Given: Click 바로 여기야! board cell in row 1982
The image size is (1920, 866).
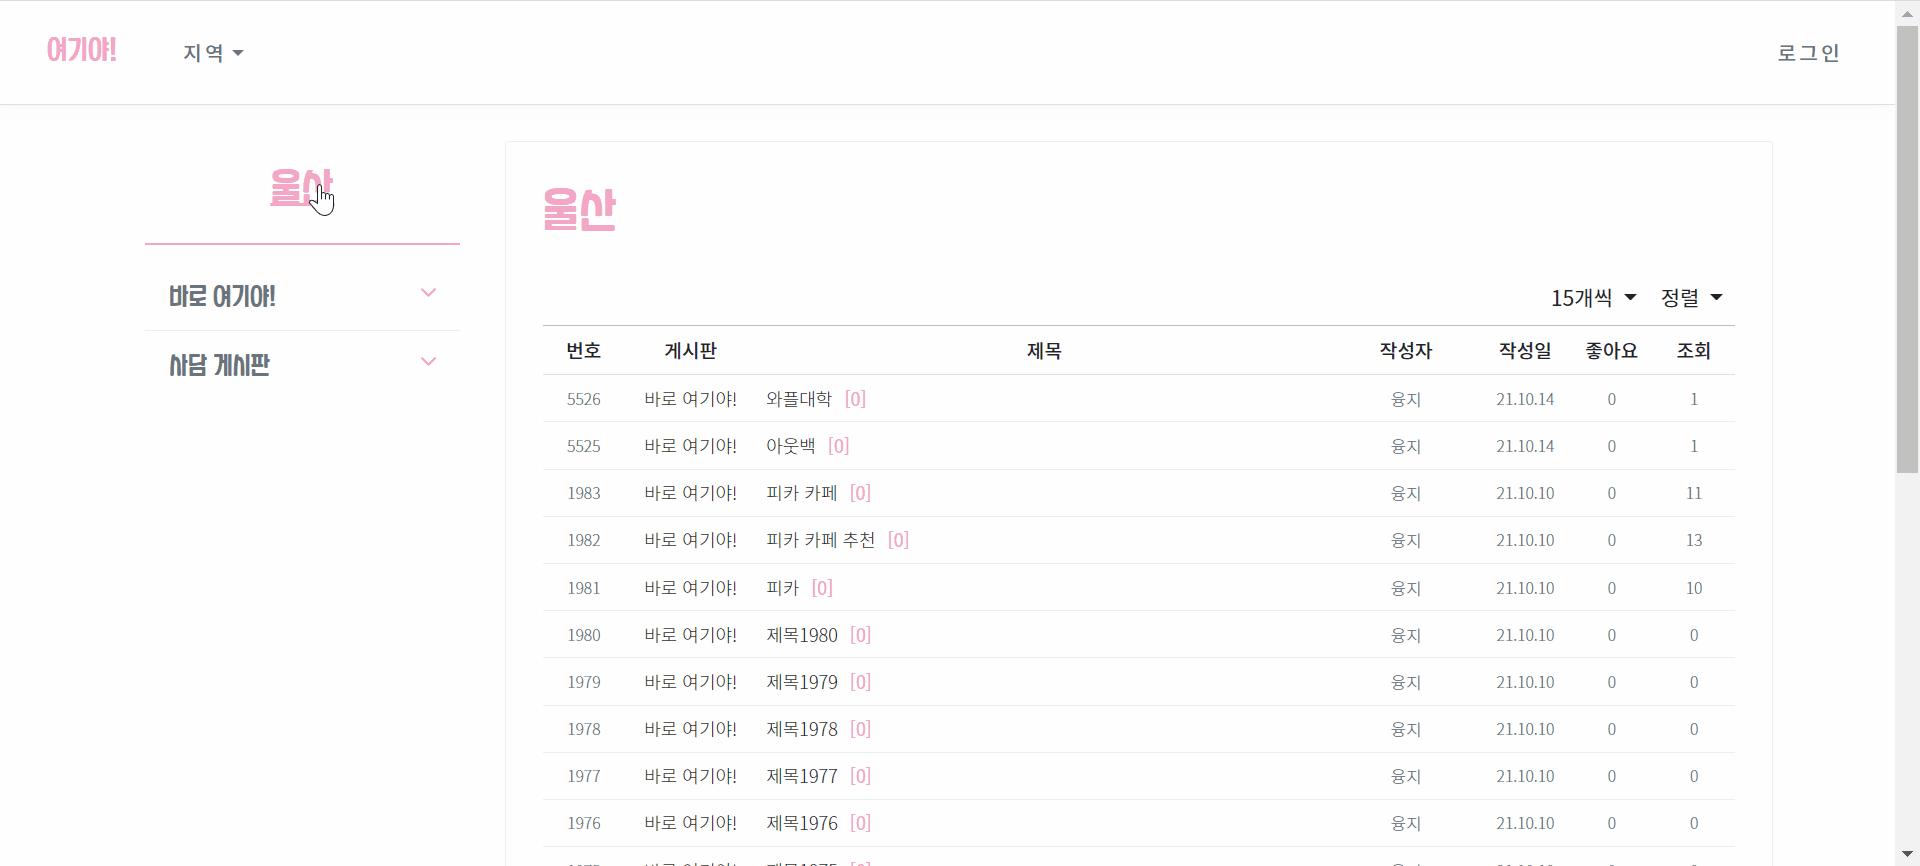Looking at the screenshot, I should tap(690, 540).
